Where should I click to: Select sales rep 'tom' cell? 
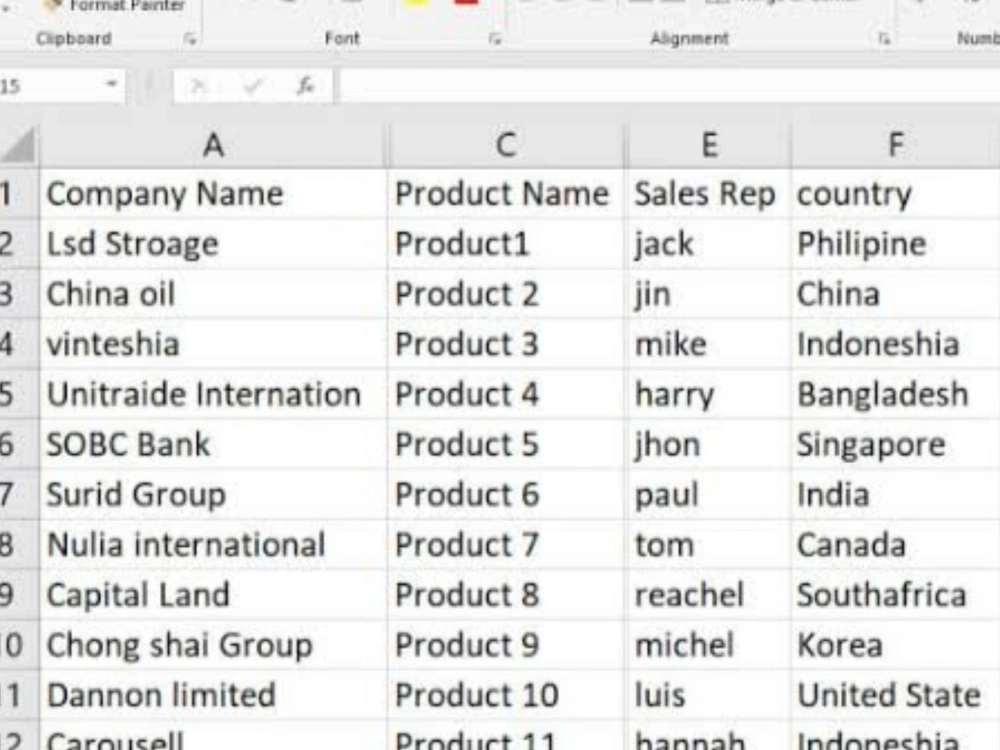pyautogui.click(x=709, y=545)
